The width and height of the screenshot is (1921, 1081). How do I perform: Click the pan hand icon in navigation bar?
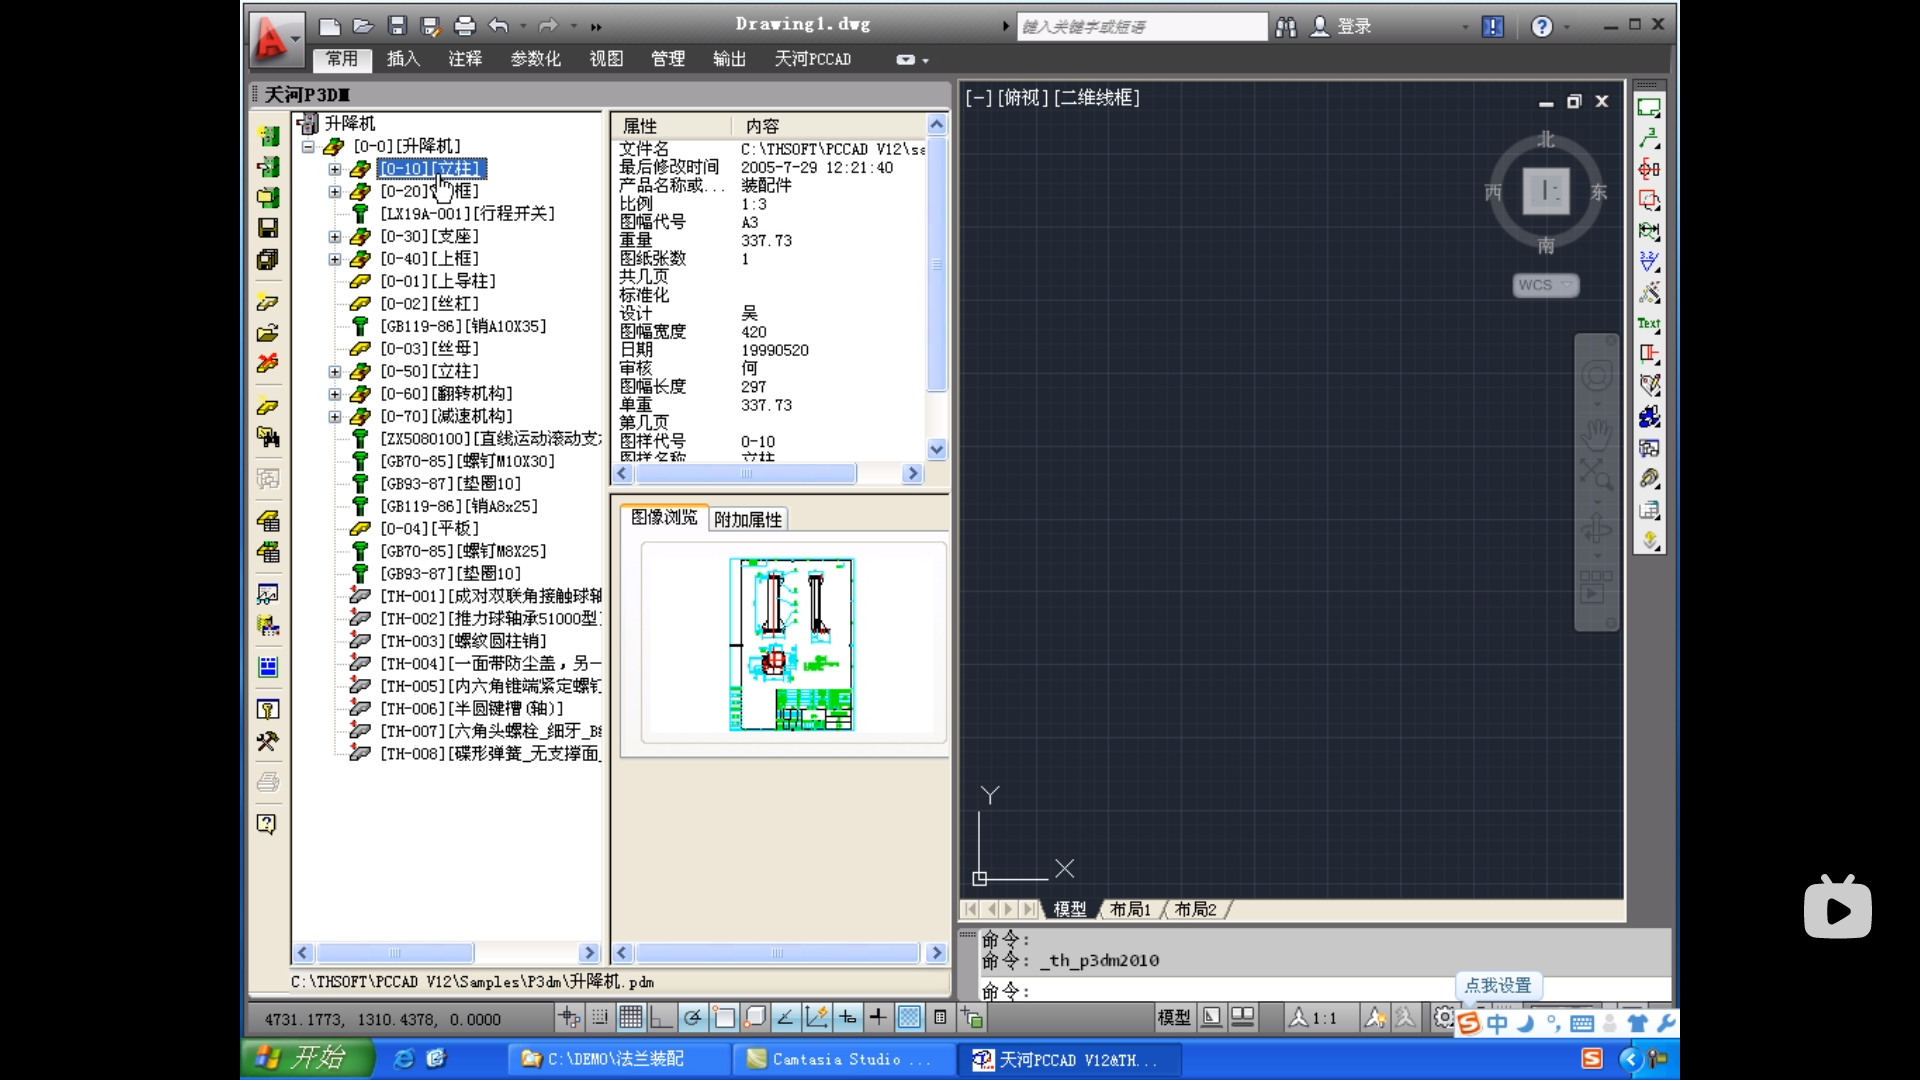point(1597,436)
